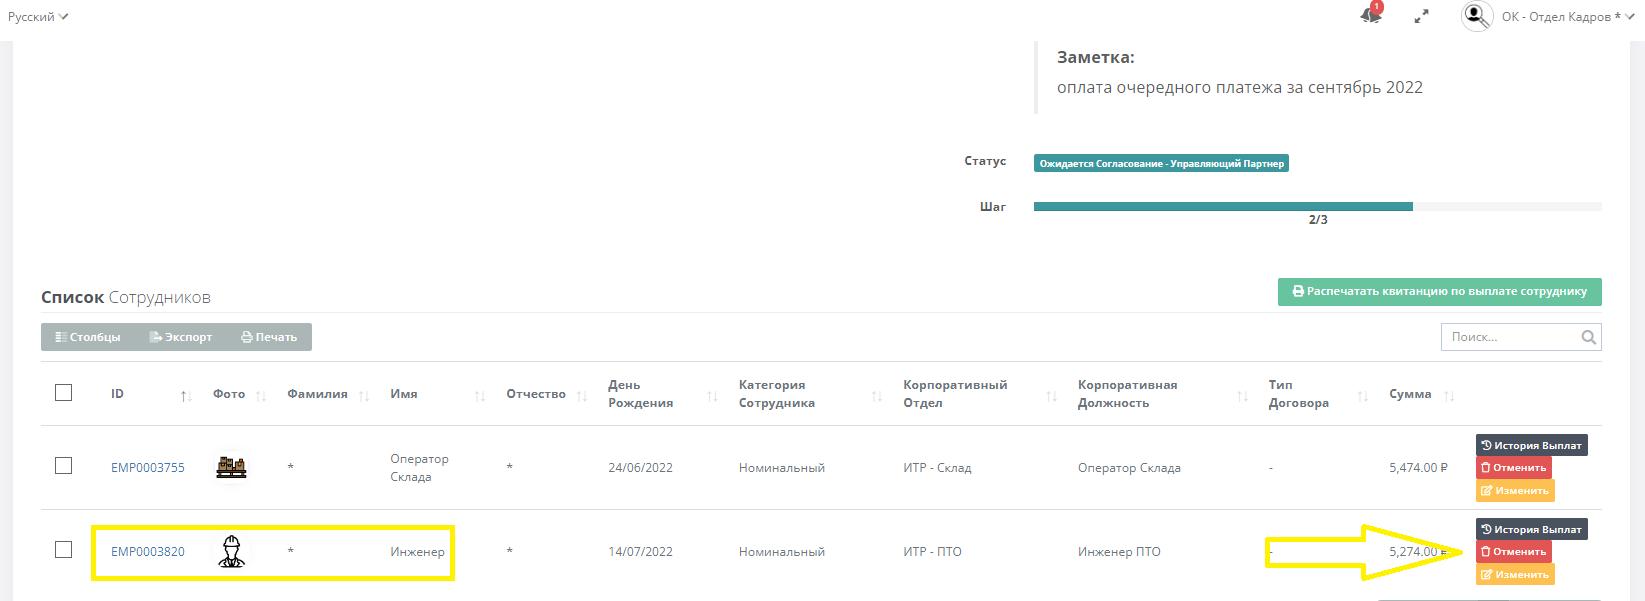Click the search magnifier icon
1645x601 pixels.
(1588, 337)
